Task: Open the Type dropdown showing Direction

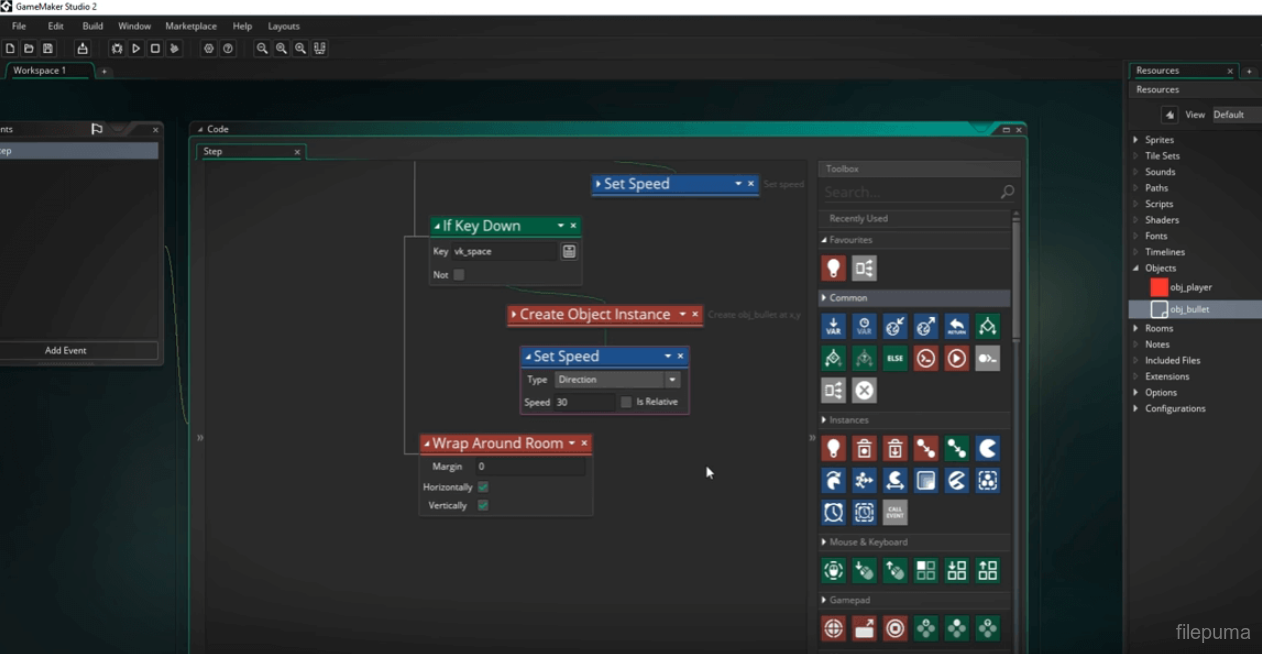Action: pyautogui.click(x=672, y=380)
